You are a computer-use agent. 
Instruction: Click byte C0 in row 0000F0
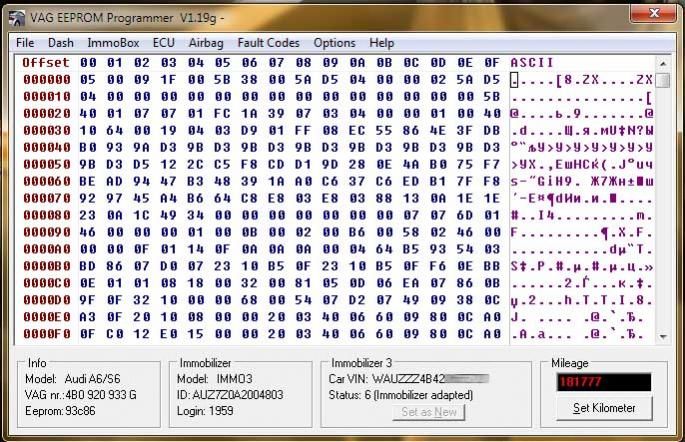click(115, 334)
